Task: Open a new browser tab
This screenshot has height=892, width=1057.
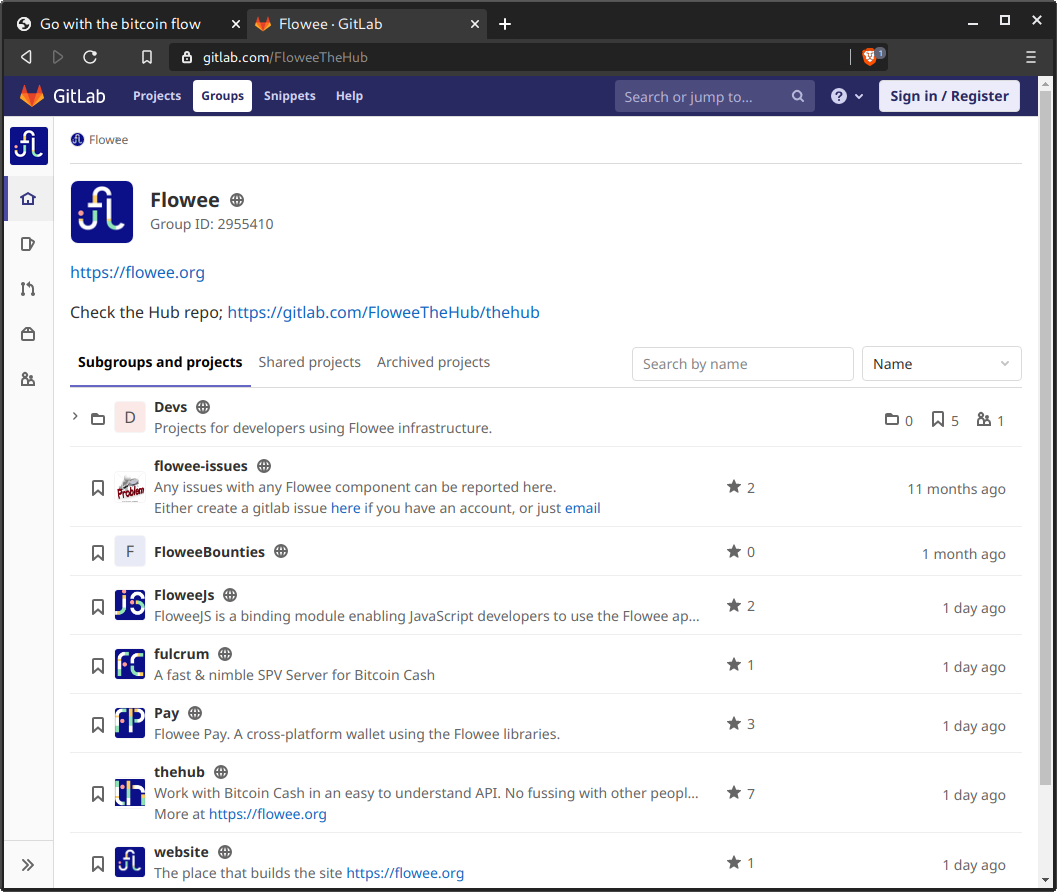Action: click(504, 24)
